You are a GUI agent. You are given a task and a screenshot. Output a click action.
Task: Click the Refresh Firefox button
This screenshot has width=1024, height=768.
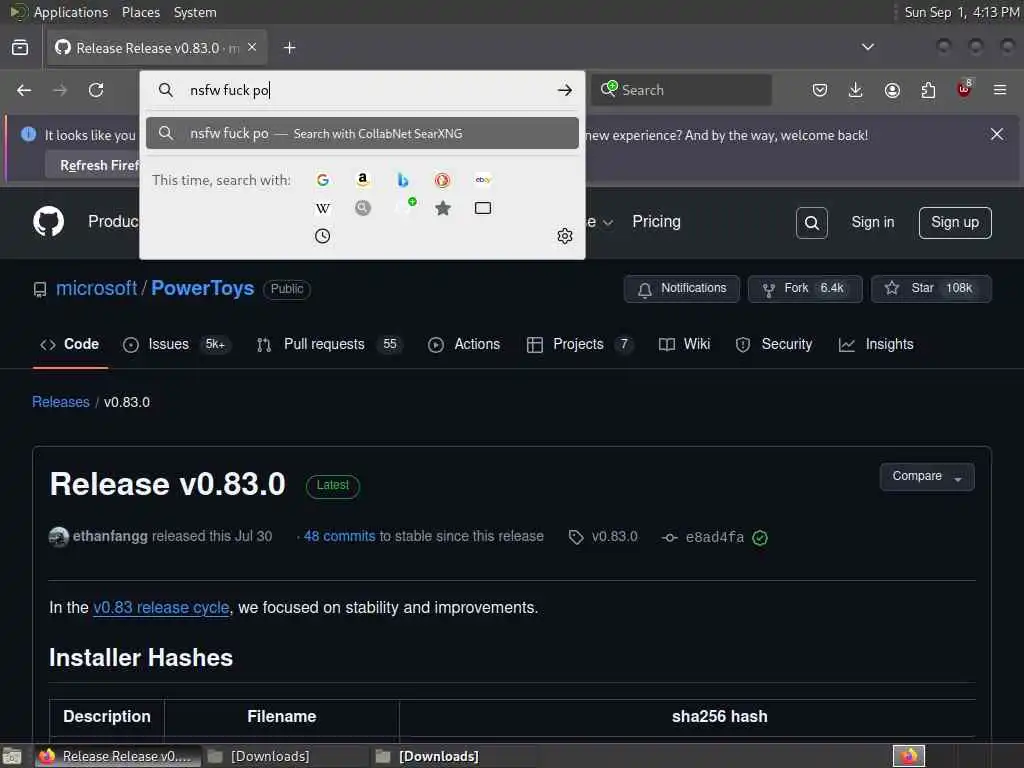click(x=93, y=165)
